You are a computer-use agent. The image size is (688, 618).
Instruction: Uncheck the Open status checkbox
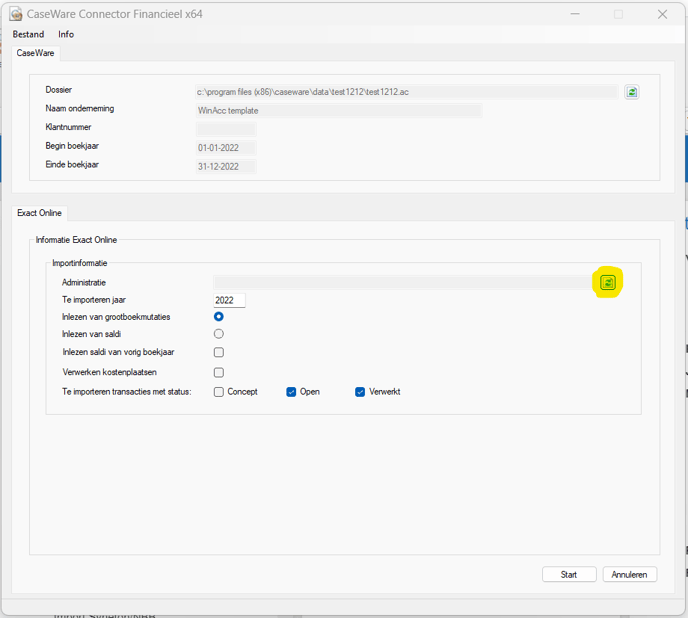pos(291,392)
